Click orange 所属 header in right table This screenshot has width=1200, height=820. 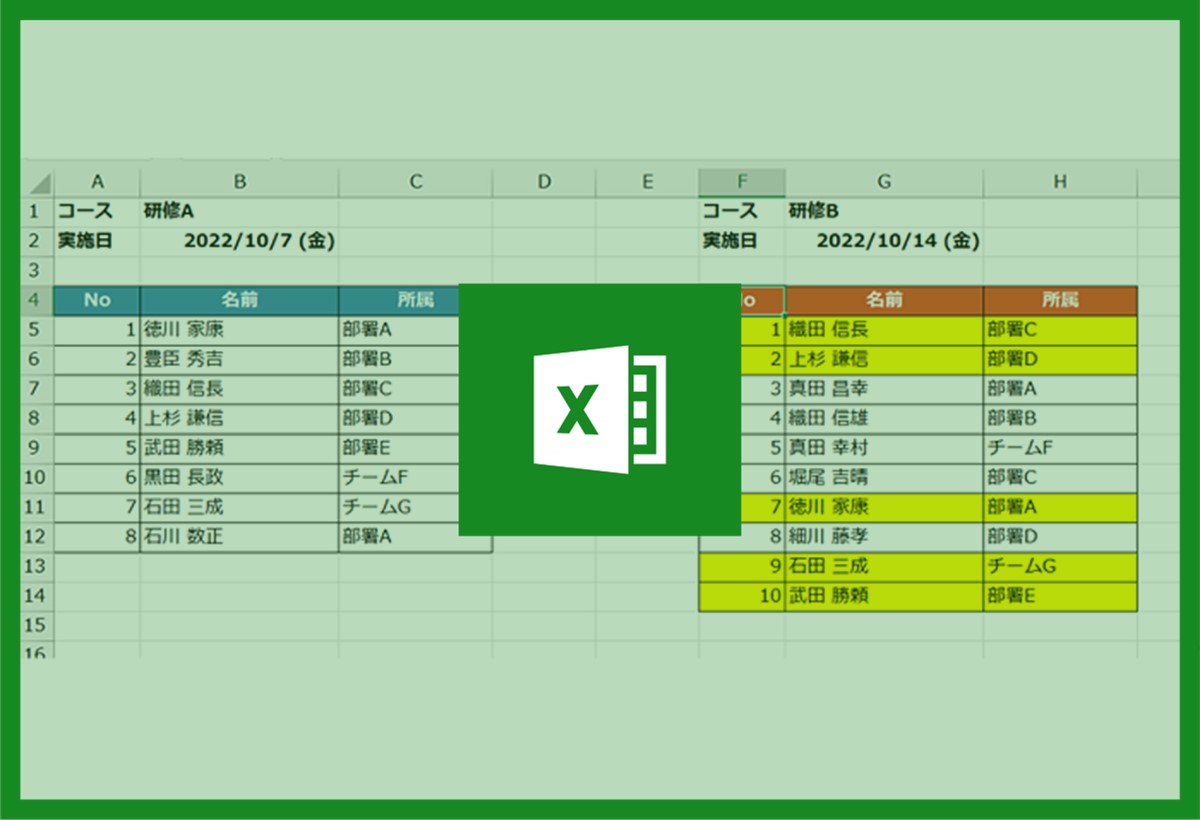(1060, 300)
